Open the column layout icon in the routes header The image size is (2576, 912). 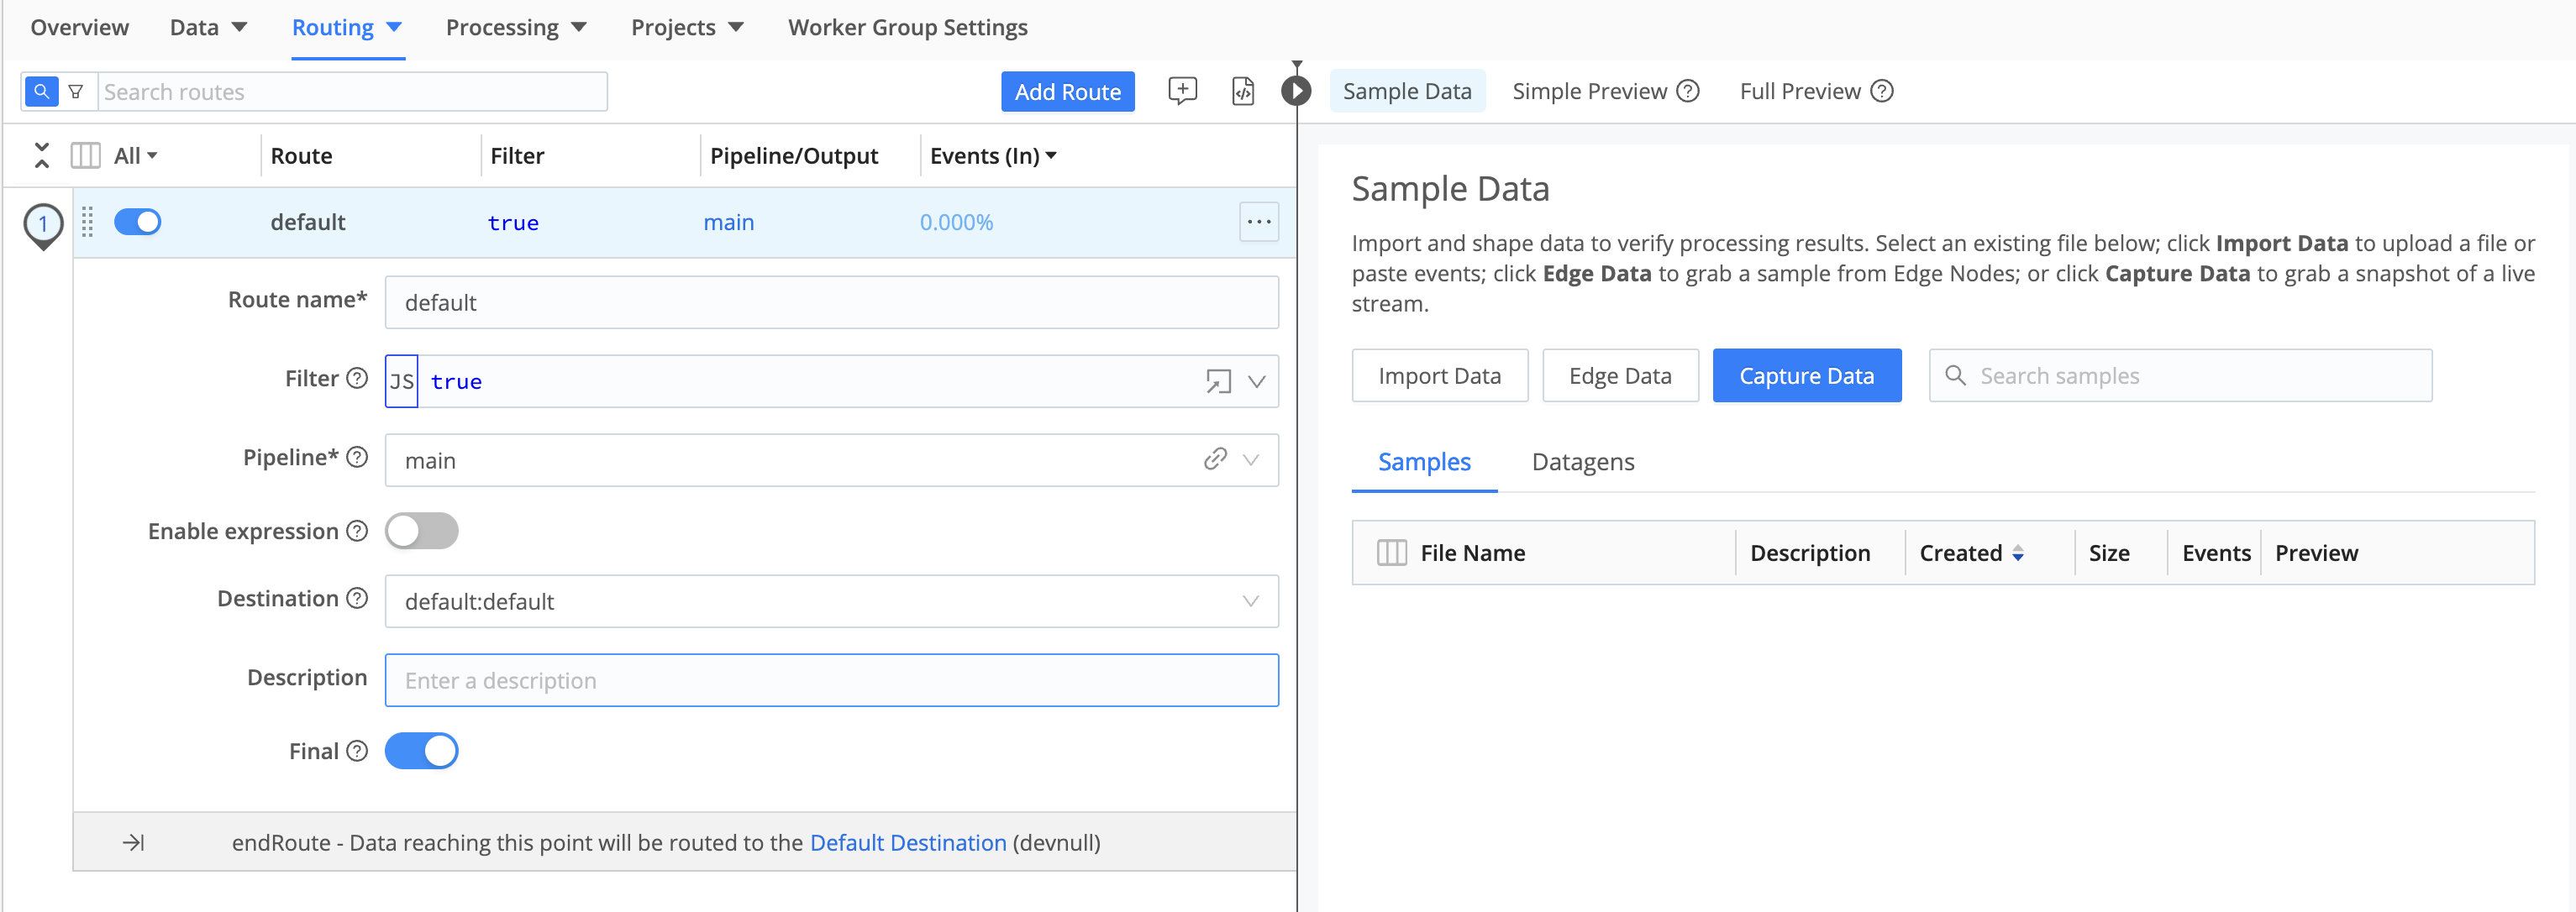[x=85, y=155]
